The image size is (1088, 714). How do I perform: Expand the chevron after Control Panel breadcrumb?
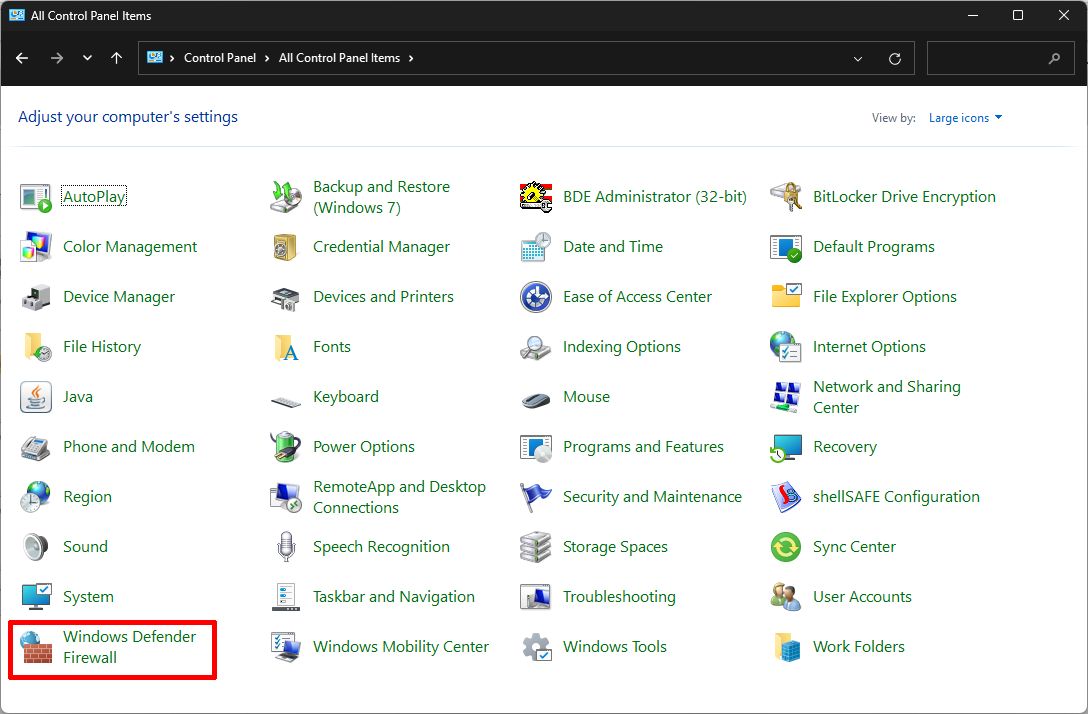point(268,59)
